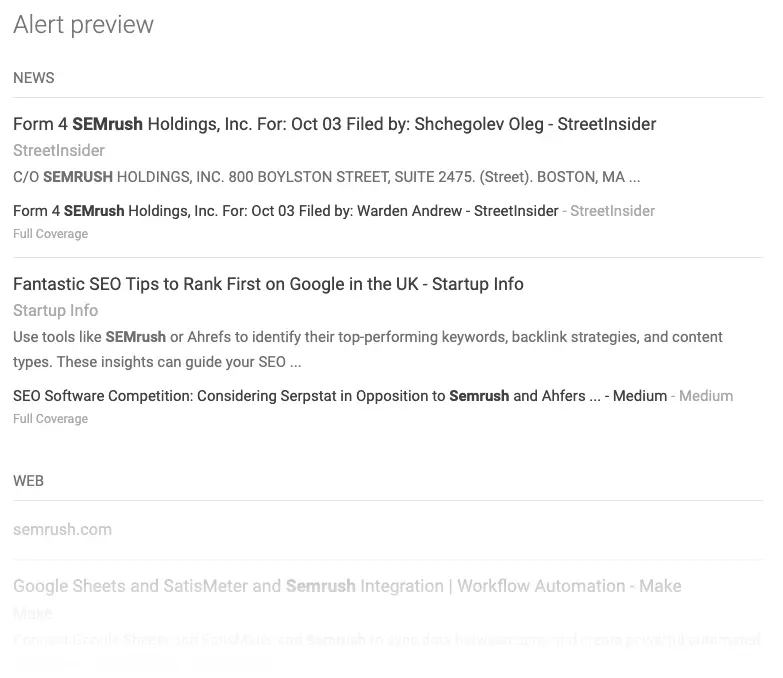
Task: Open Full Coverage below the Serpstat article
Action: click(50, 419)
